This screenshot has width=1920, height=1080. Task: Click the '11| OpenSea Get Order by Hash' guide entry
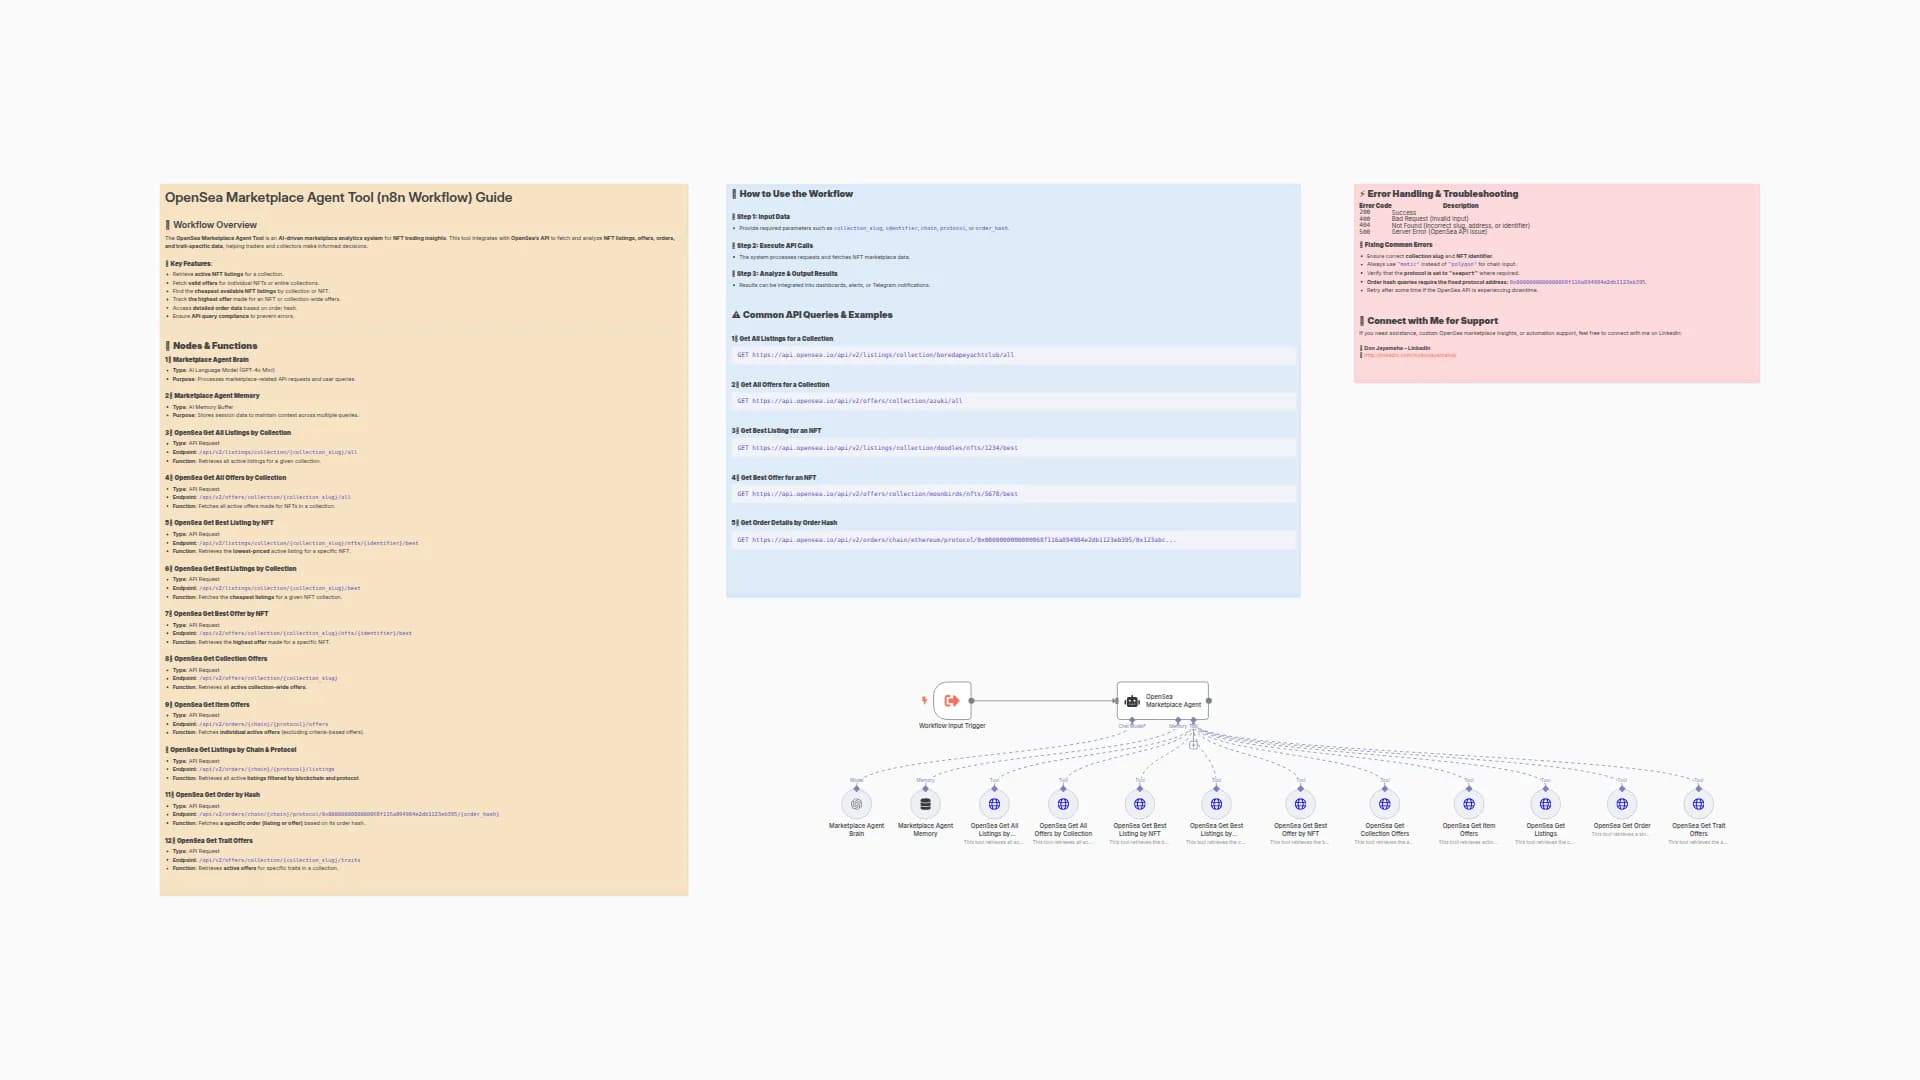tap(212, 795)
